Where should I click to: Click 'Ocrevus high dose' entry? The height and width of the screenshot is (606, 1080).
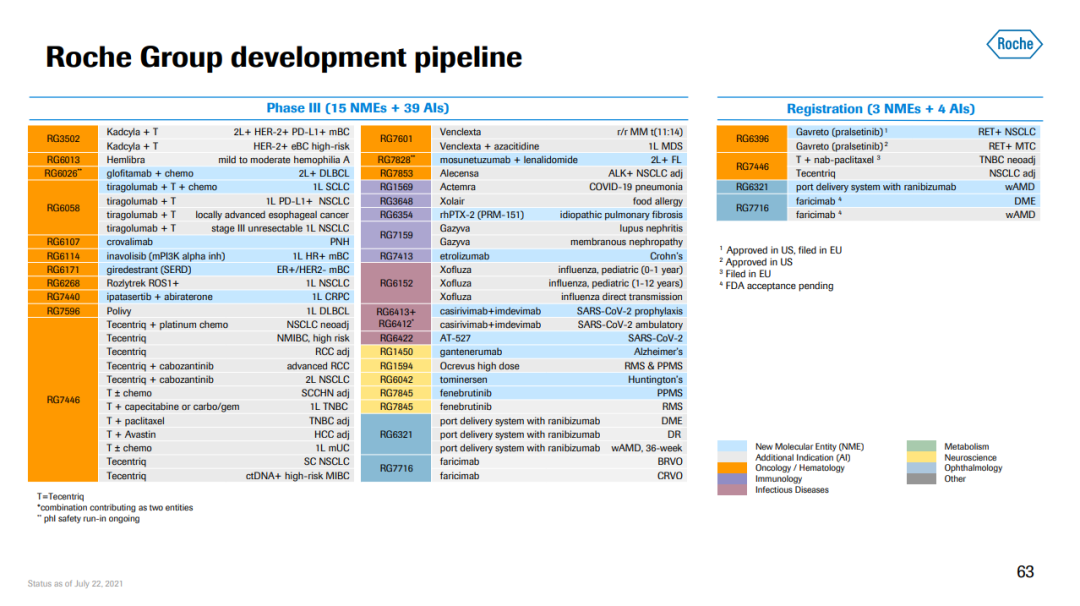479,366
